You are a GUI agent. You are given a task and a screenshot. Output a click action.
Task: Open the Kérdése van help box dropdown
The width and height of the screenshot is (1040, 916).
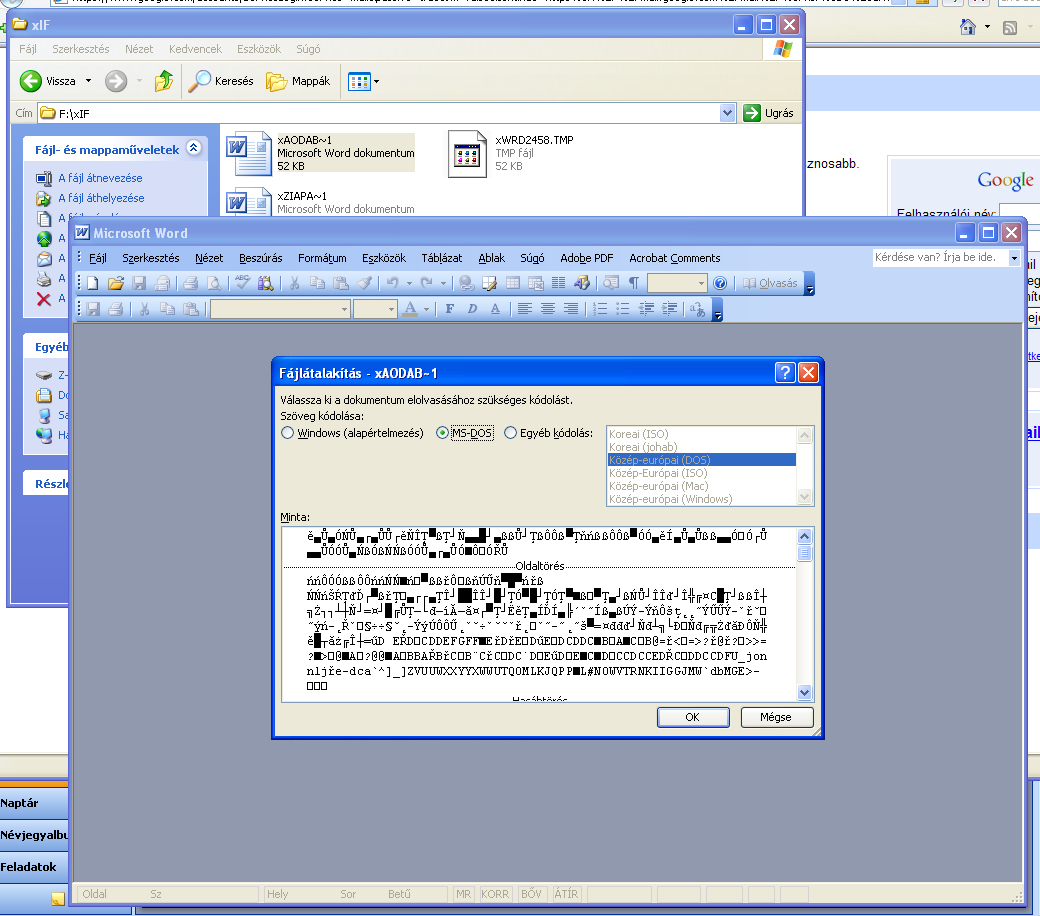click(x=1013, y=258)
